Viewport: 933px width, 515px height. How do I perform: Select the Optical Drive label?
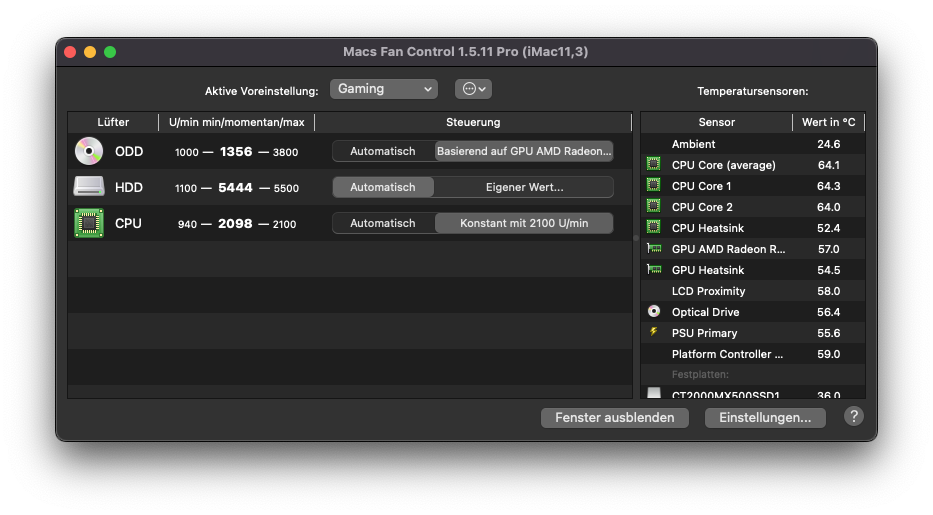tap(705, 312)
